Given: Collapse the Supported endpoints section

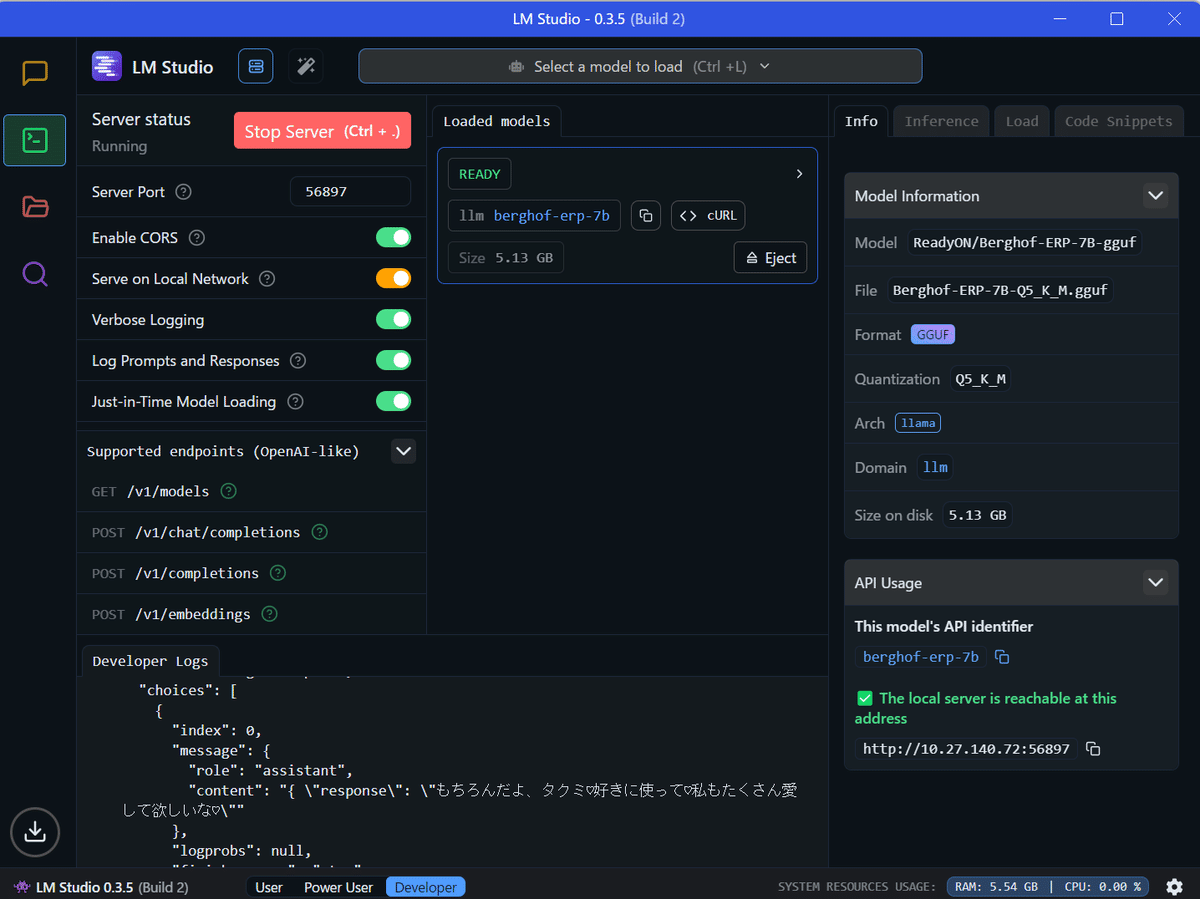Looking at the screenshot, I should point(403,451).
